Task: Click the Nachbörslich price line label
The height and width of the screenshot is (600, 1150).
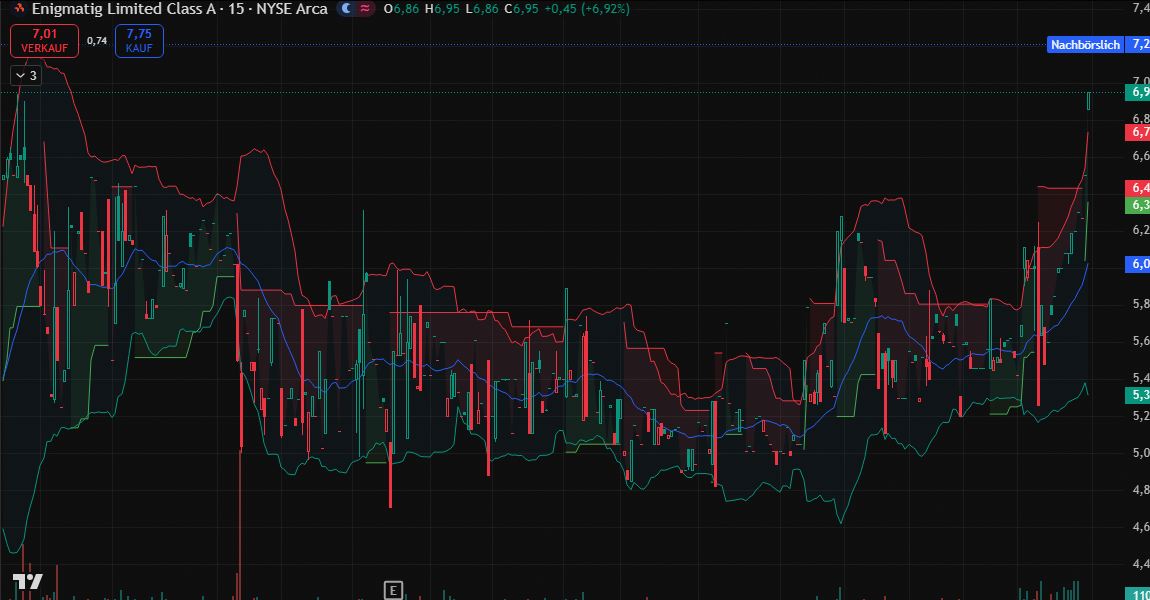Action: (x=1085, y=45)
